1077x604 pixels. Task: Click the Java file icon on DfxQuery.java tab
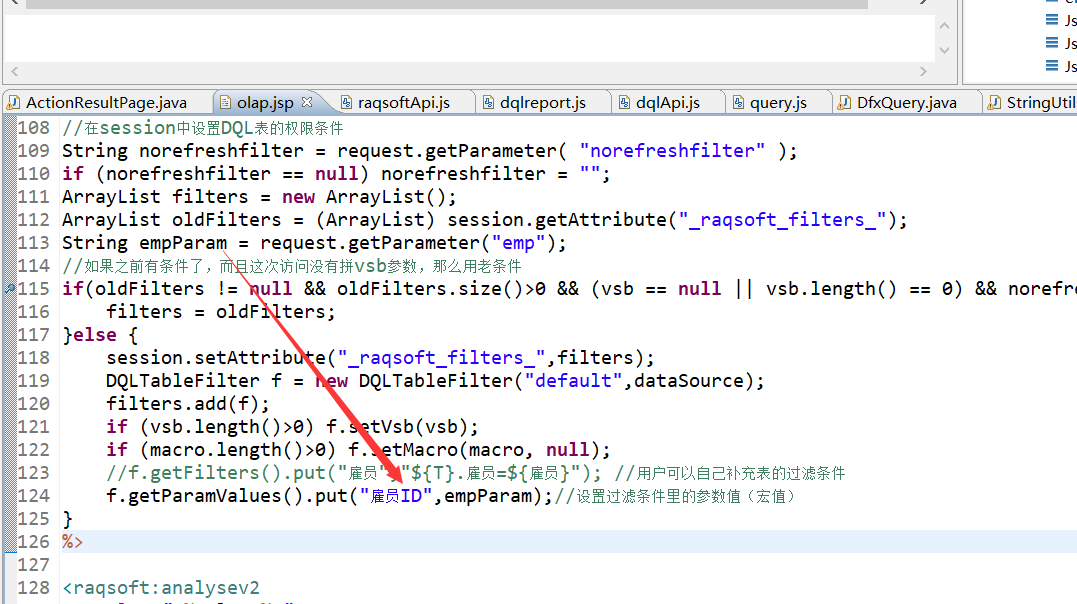click(x=845, y=102)
